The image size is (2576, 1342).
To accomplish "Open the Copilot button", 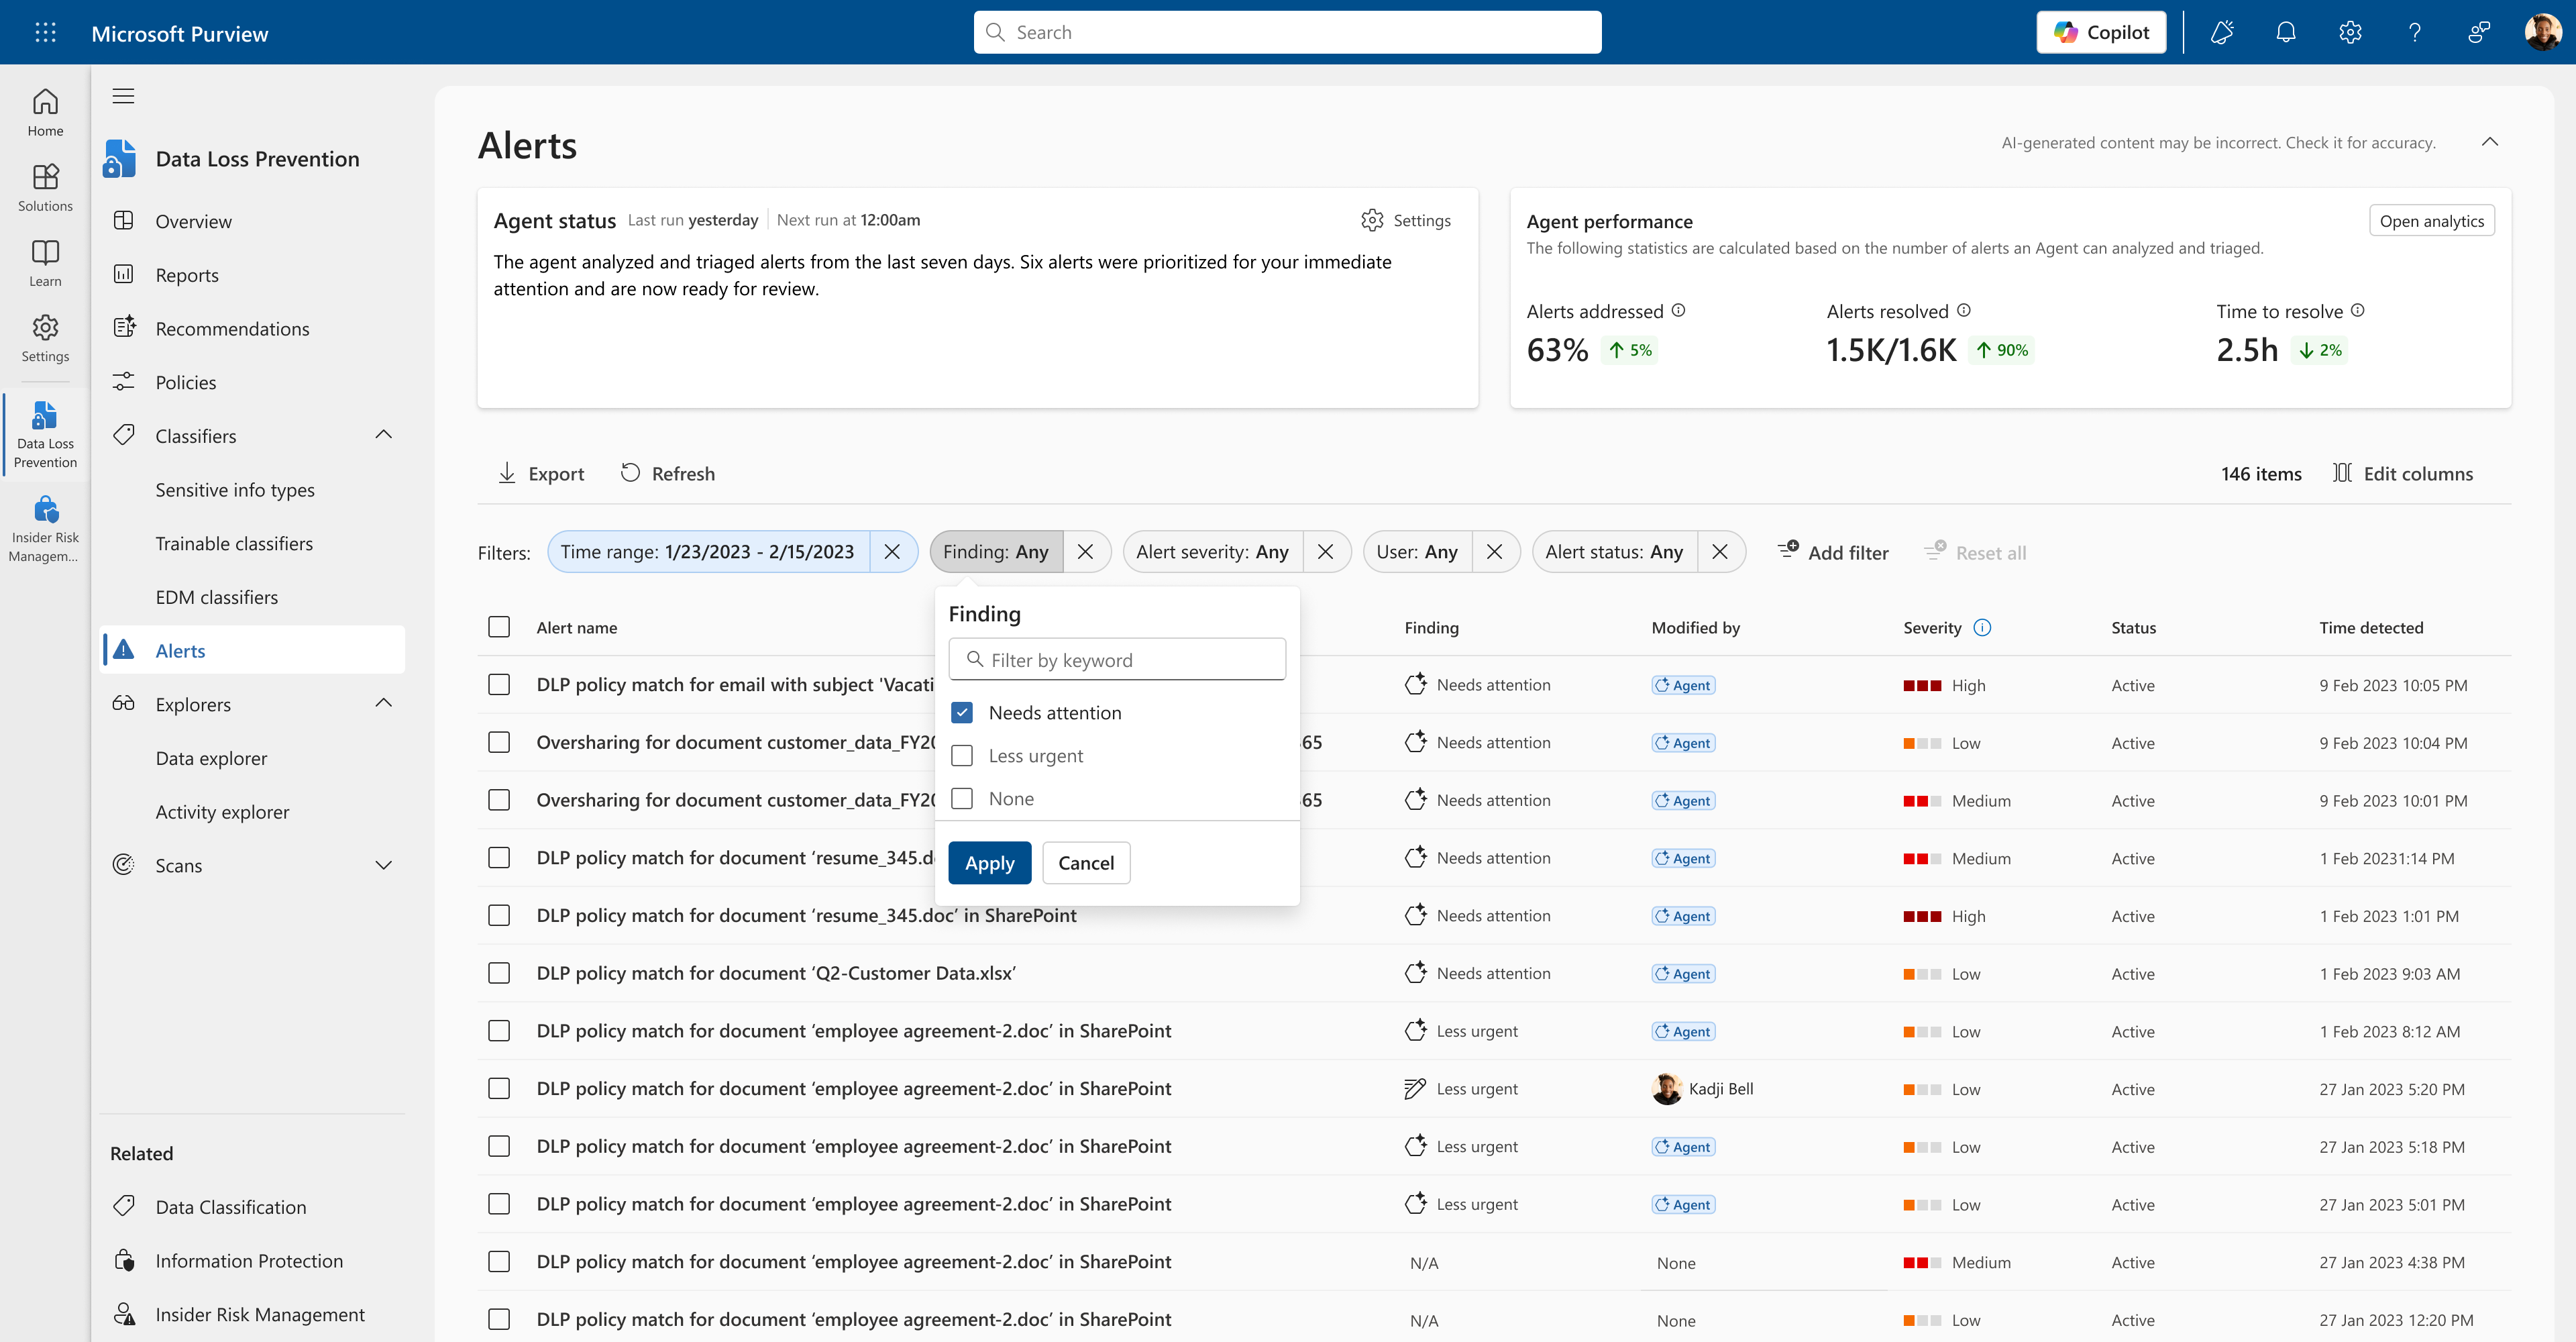I will pos(2101,32).
